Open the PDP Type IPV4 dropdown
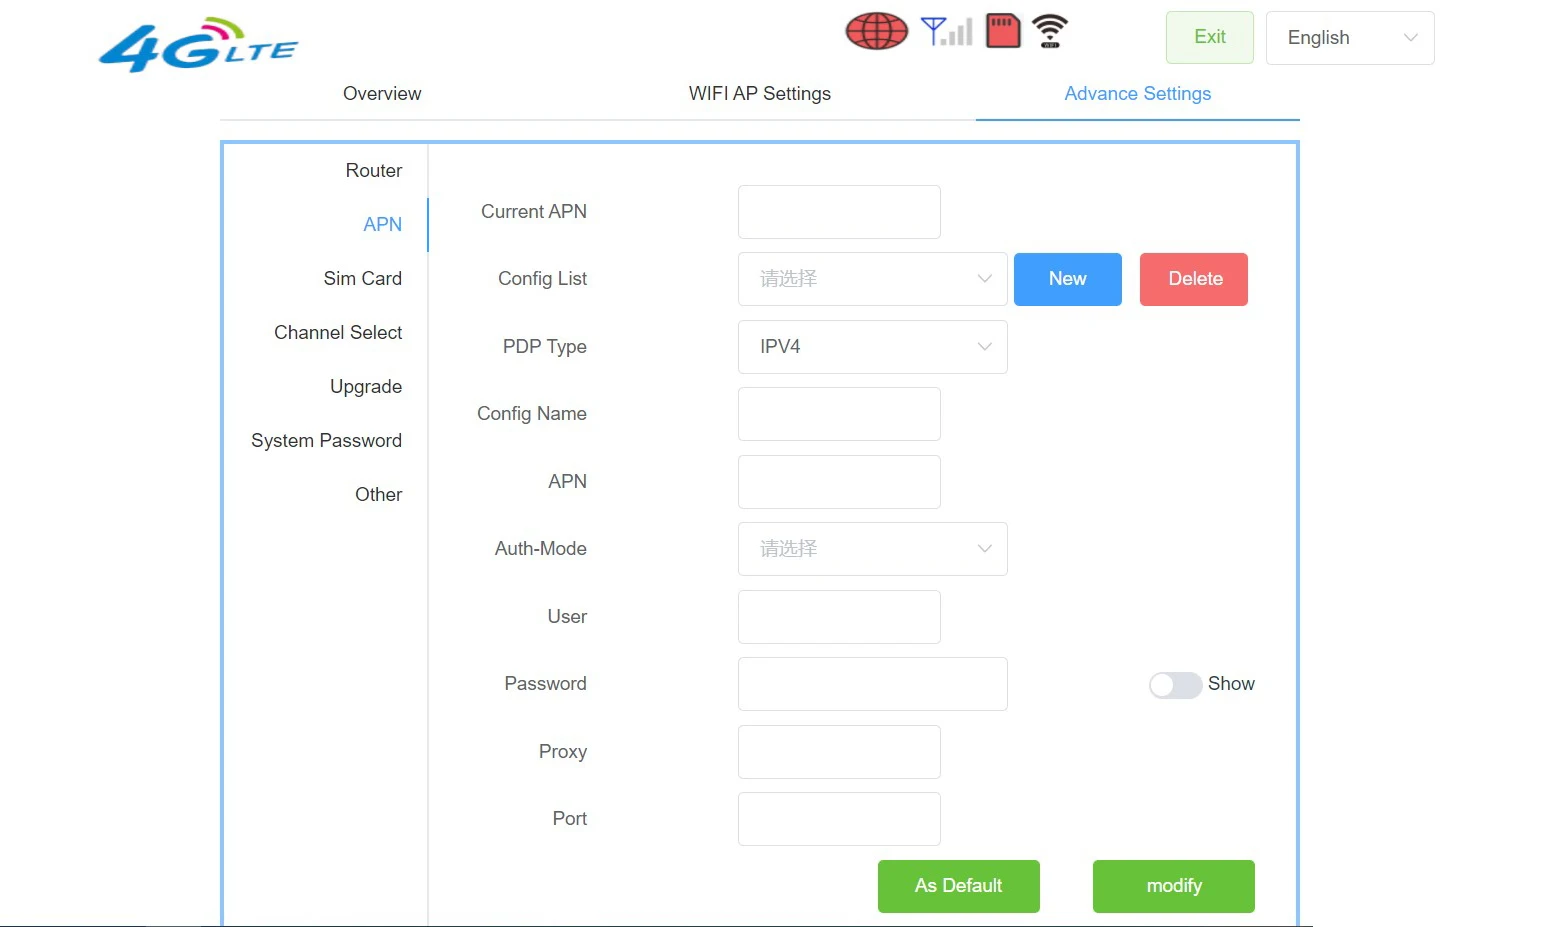 tap(872, 347)
